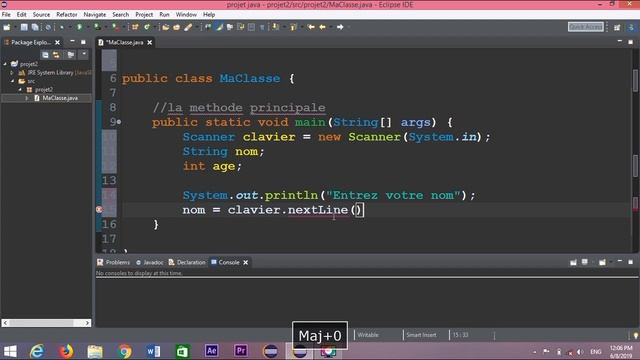
Task: Open Premiere Pro from the taskbar
Action: pyautogui.click(x=241, y=351)
